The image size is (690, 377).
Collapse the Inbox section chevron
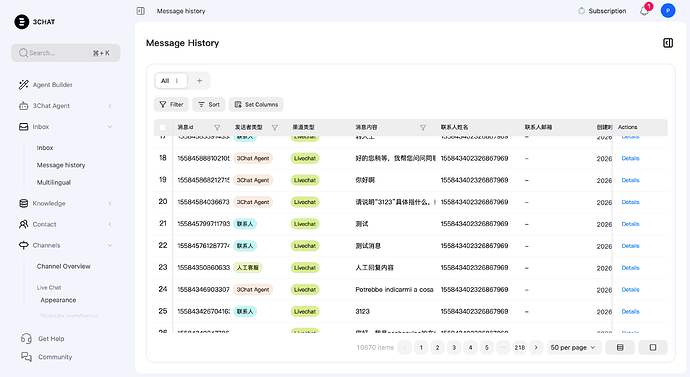coord(110,127)
